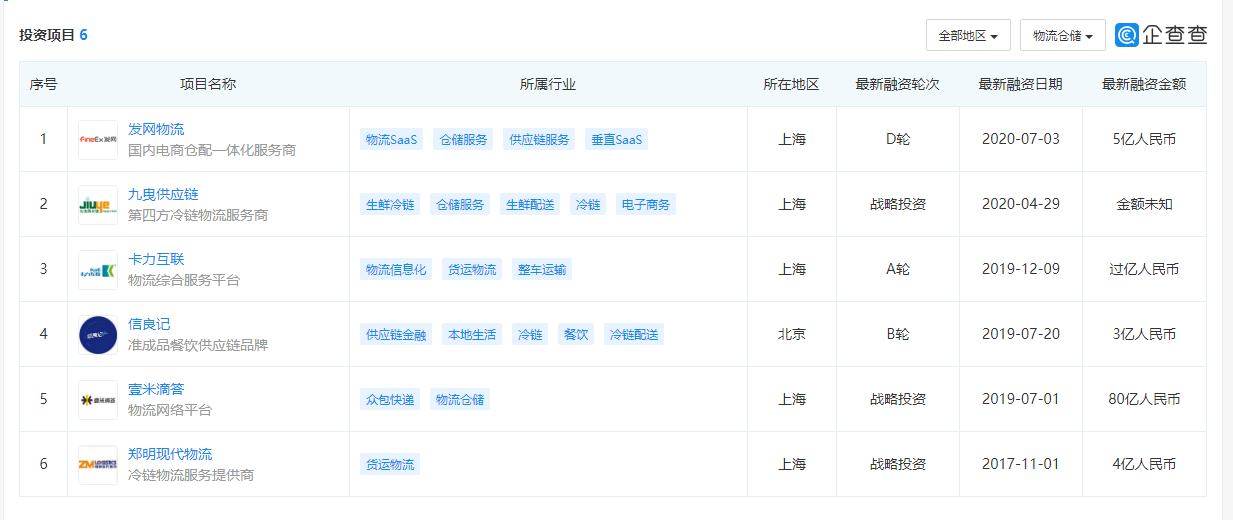Click the 过亿人民币 amount cell
This screenshot has height=520, width=1233.
pos(1144,269)
